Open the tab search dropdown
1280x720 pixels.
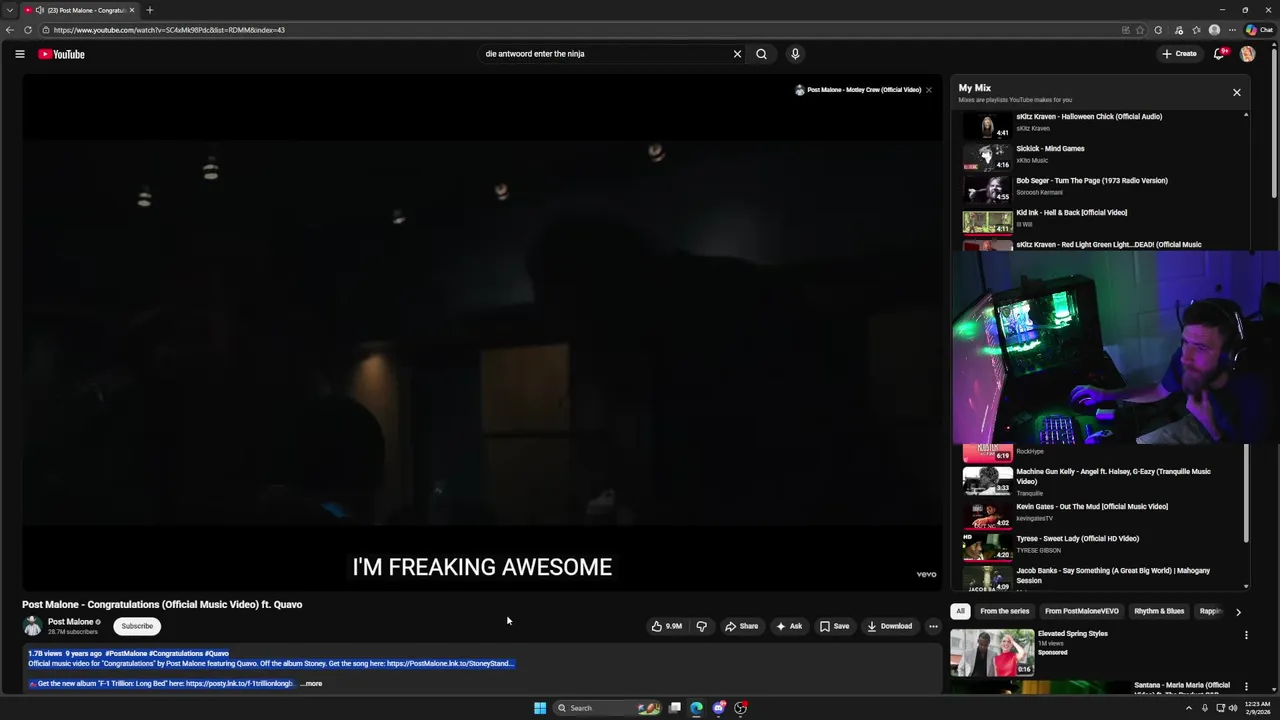(10, 10)
